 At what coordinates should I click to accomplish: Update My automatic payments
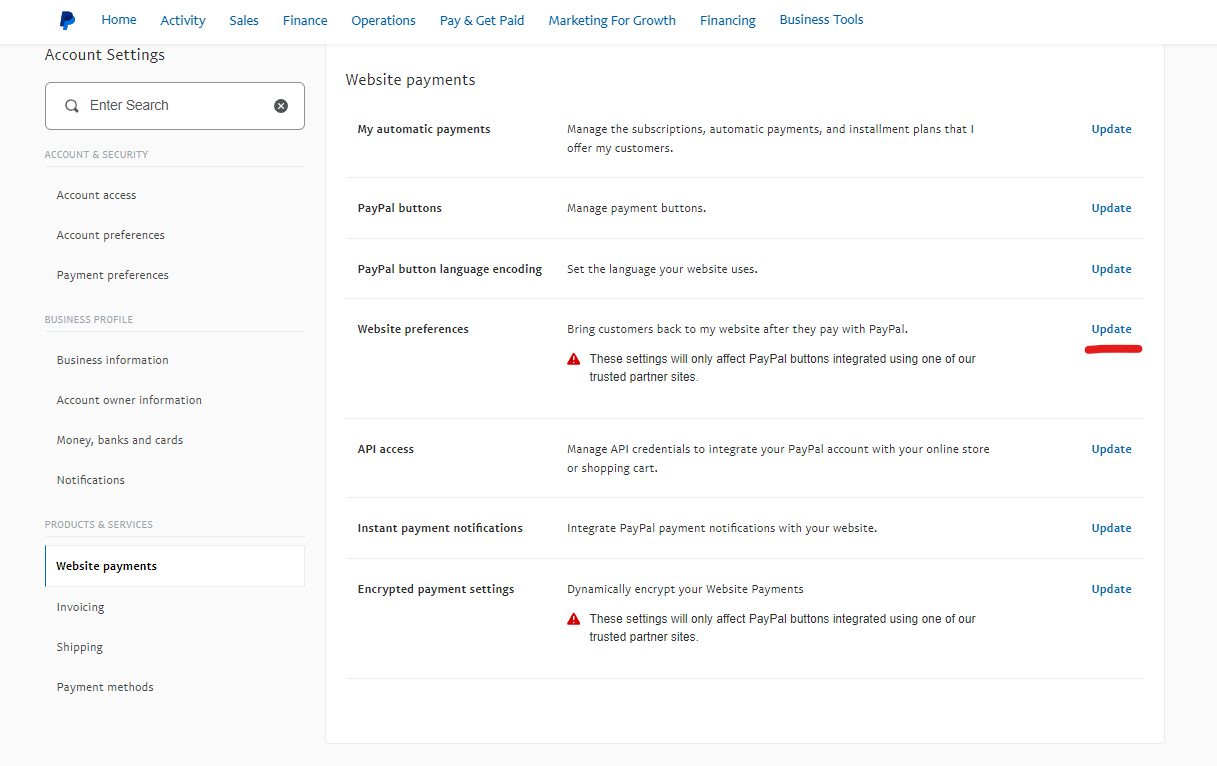coord(1111,129)
